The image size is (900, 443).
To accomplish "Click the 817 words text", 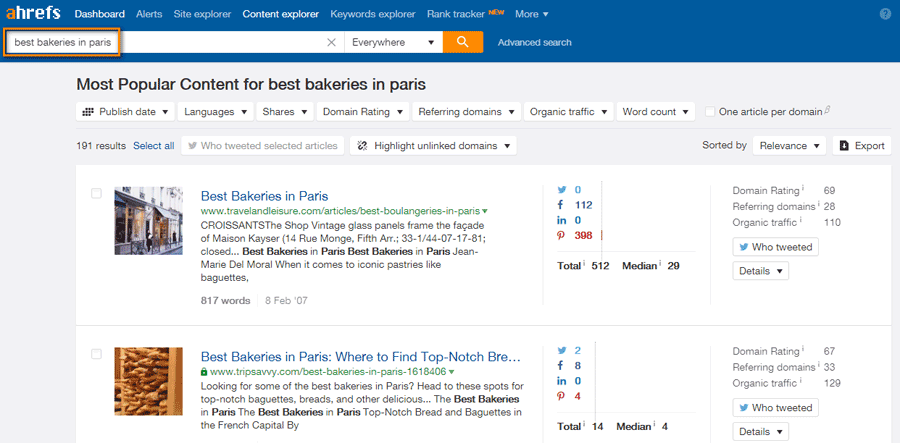I will (226, 300).
